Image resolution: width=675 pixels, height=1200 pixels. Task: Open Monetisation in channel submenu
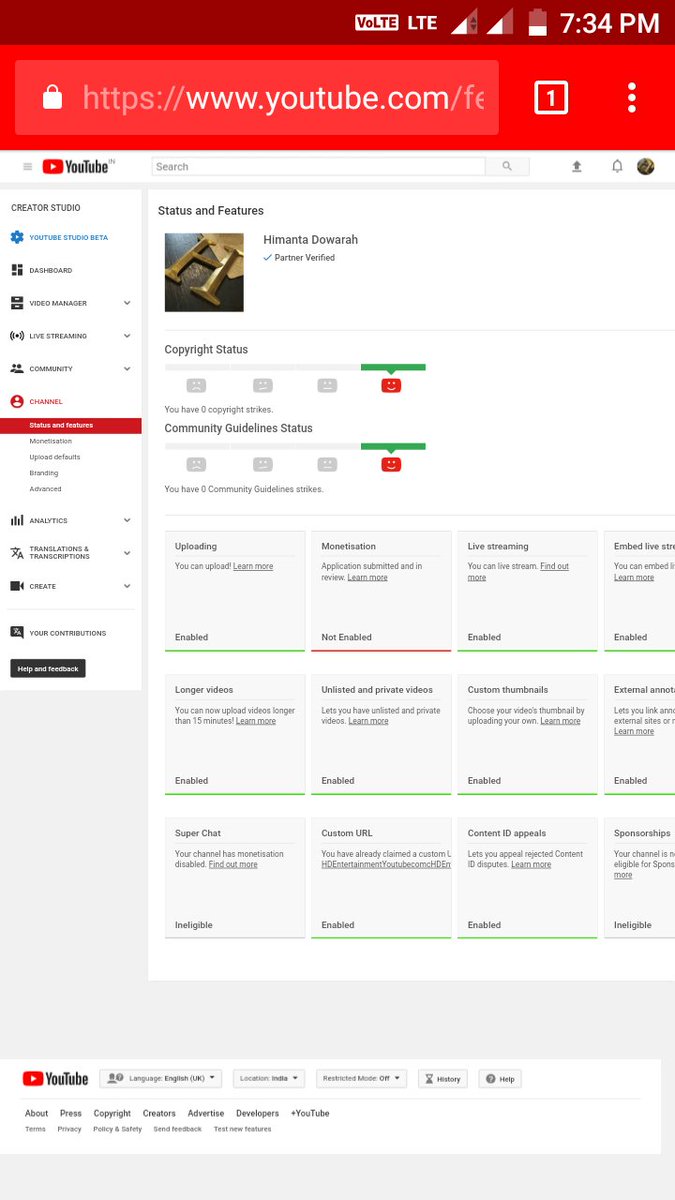(51, 441)
